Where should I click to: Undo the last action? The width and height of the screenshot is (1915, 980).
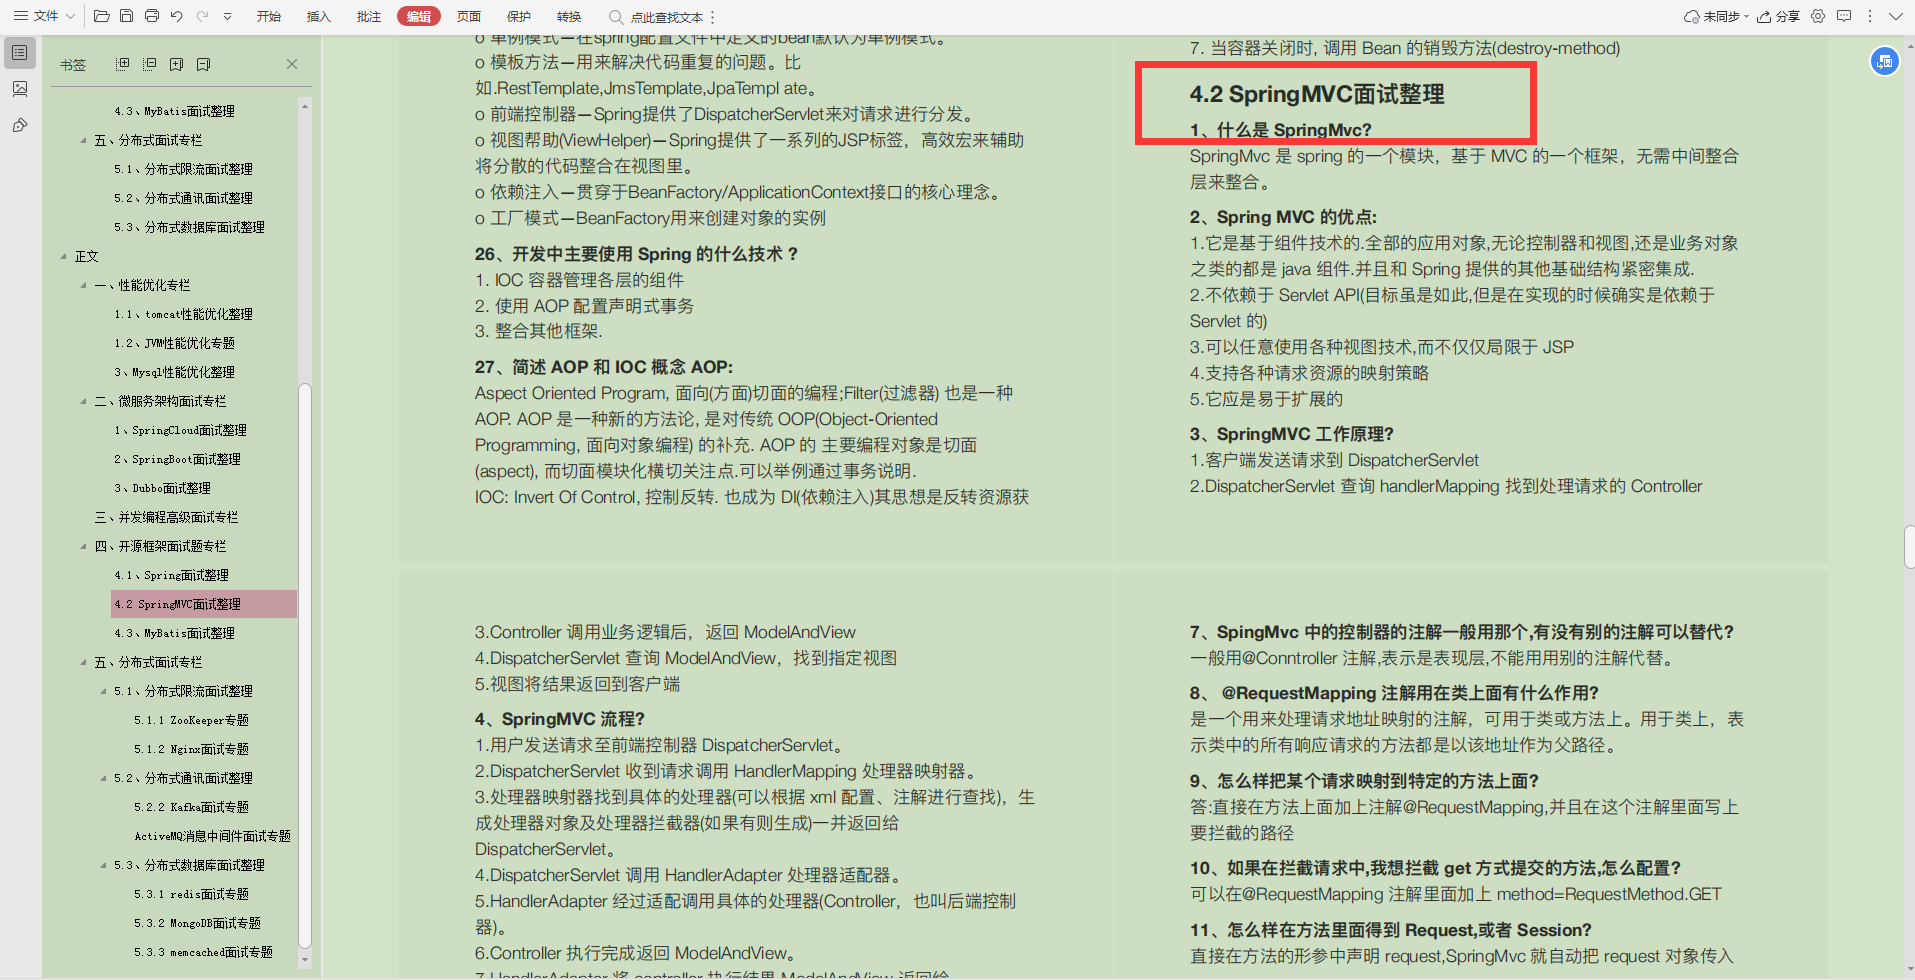pyautogui.click(x=177, y=16)
